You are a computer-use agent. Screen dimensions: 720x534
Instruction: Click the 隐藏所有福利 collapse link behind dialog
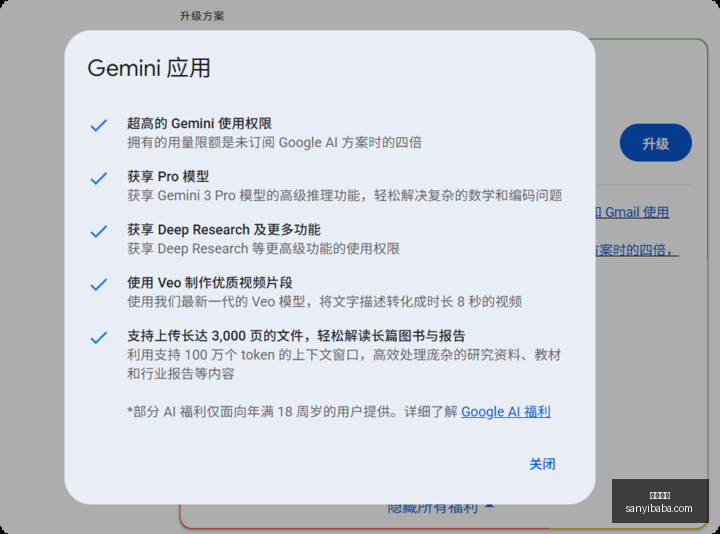point(441,507)
